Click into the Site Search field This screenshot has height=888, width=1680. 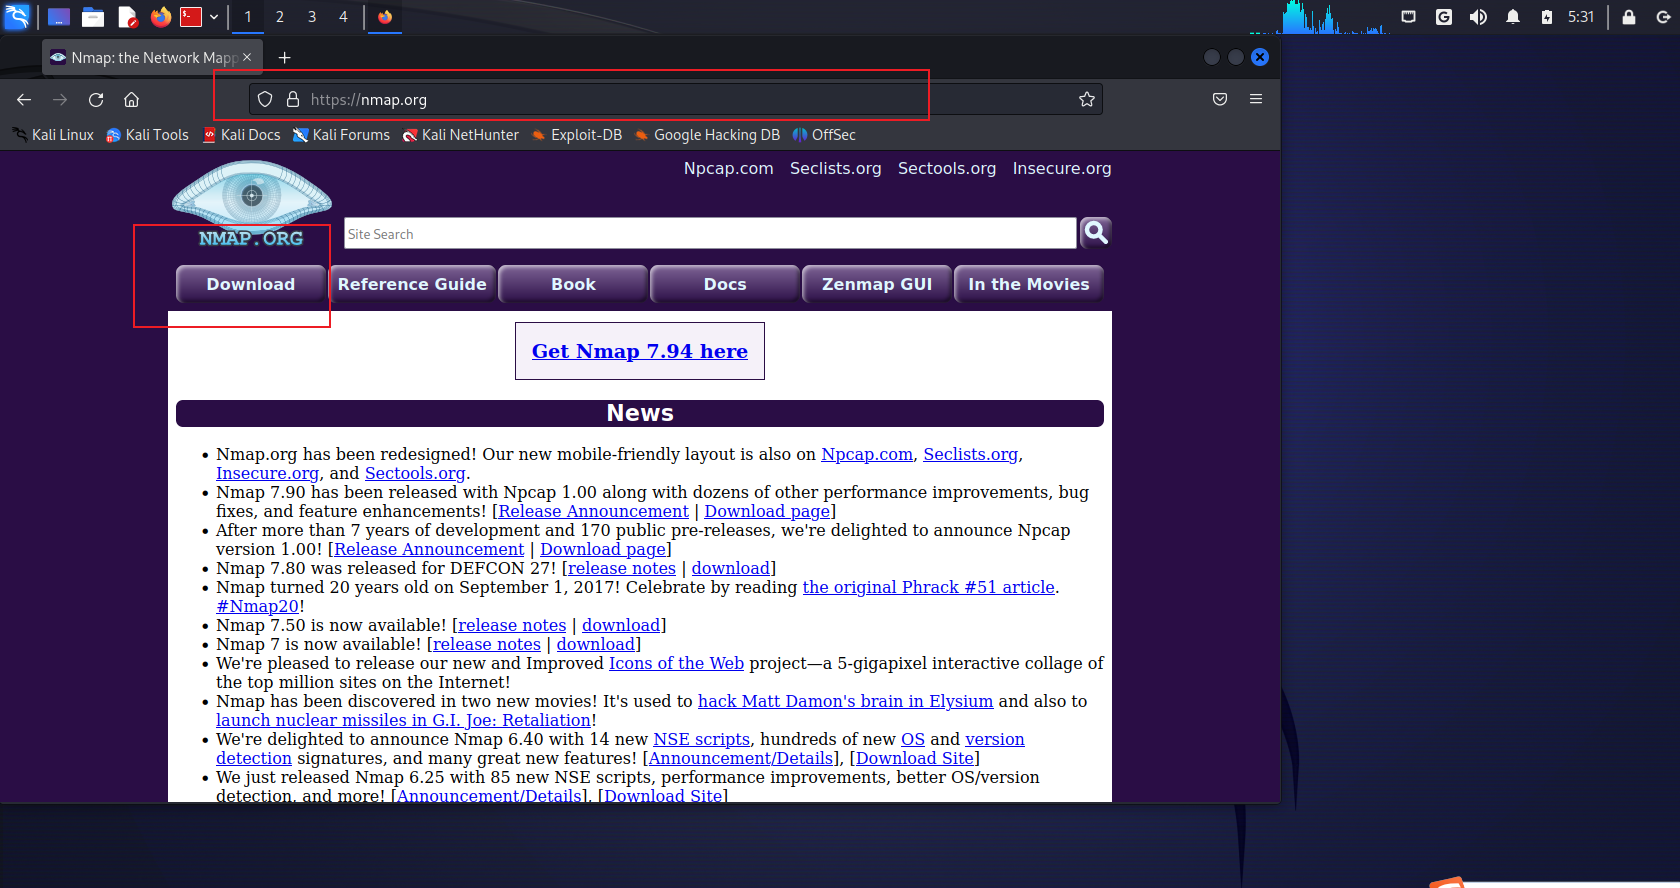tap(710, 233)
